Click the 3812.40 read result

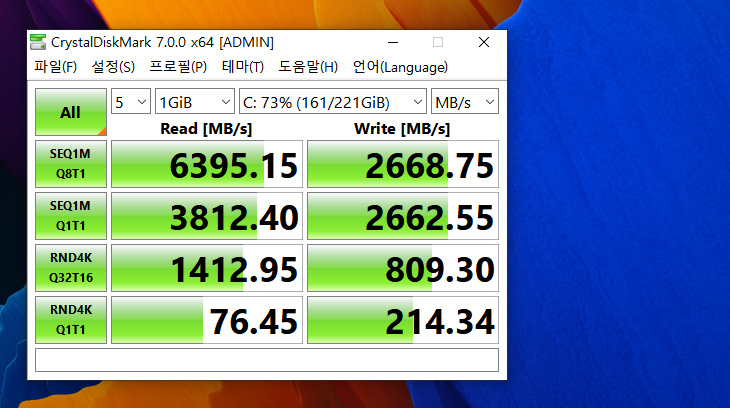pyautogui.click(x=207, y=216)
